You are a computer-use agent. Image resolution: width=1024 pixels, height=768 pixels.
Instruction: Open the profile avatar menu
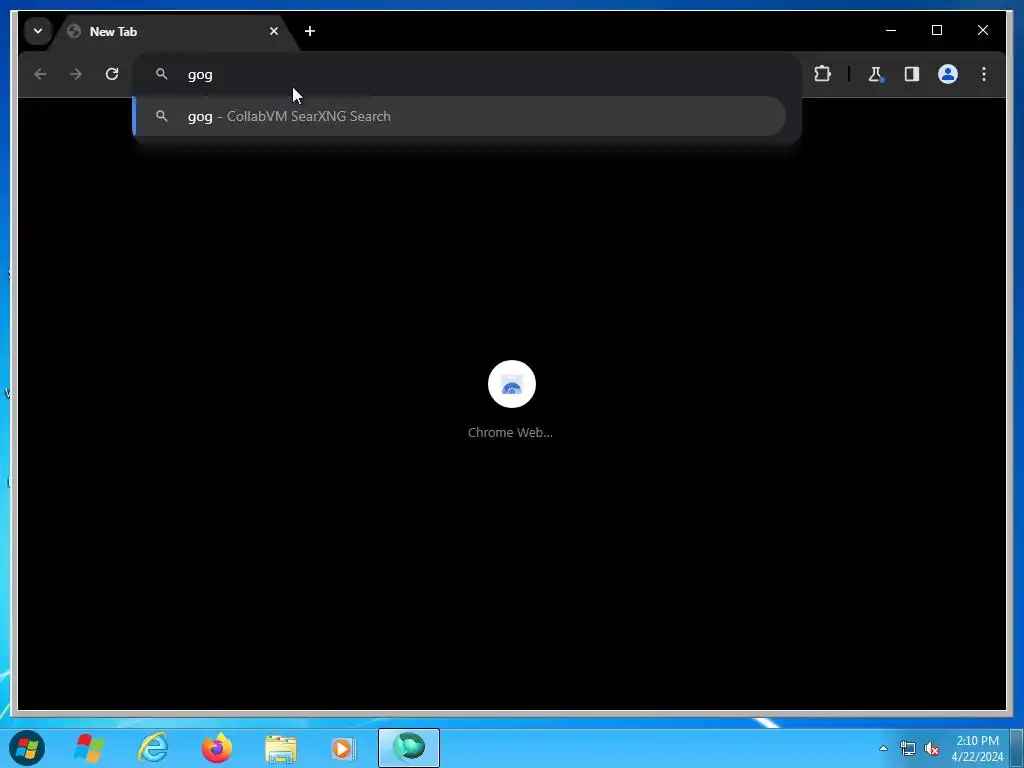948,74
